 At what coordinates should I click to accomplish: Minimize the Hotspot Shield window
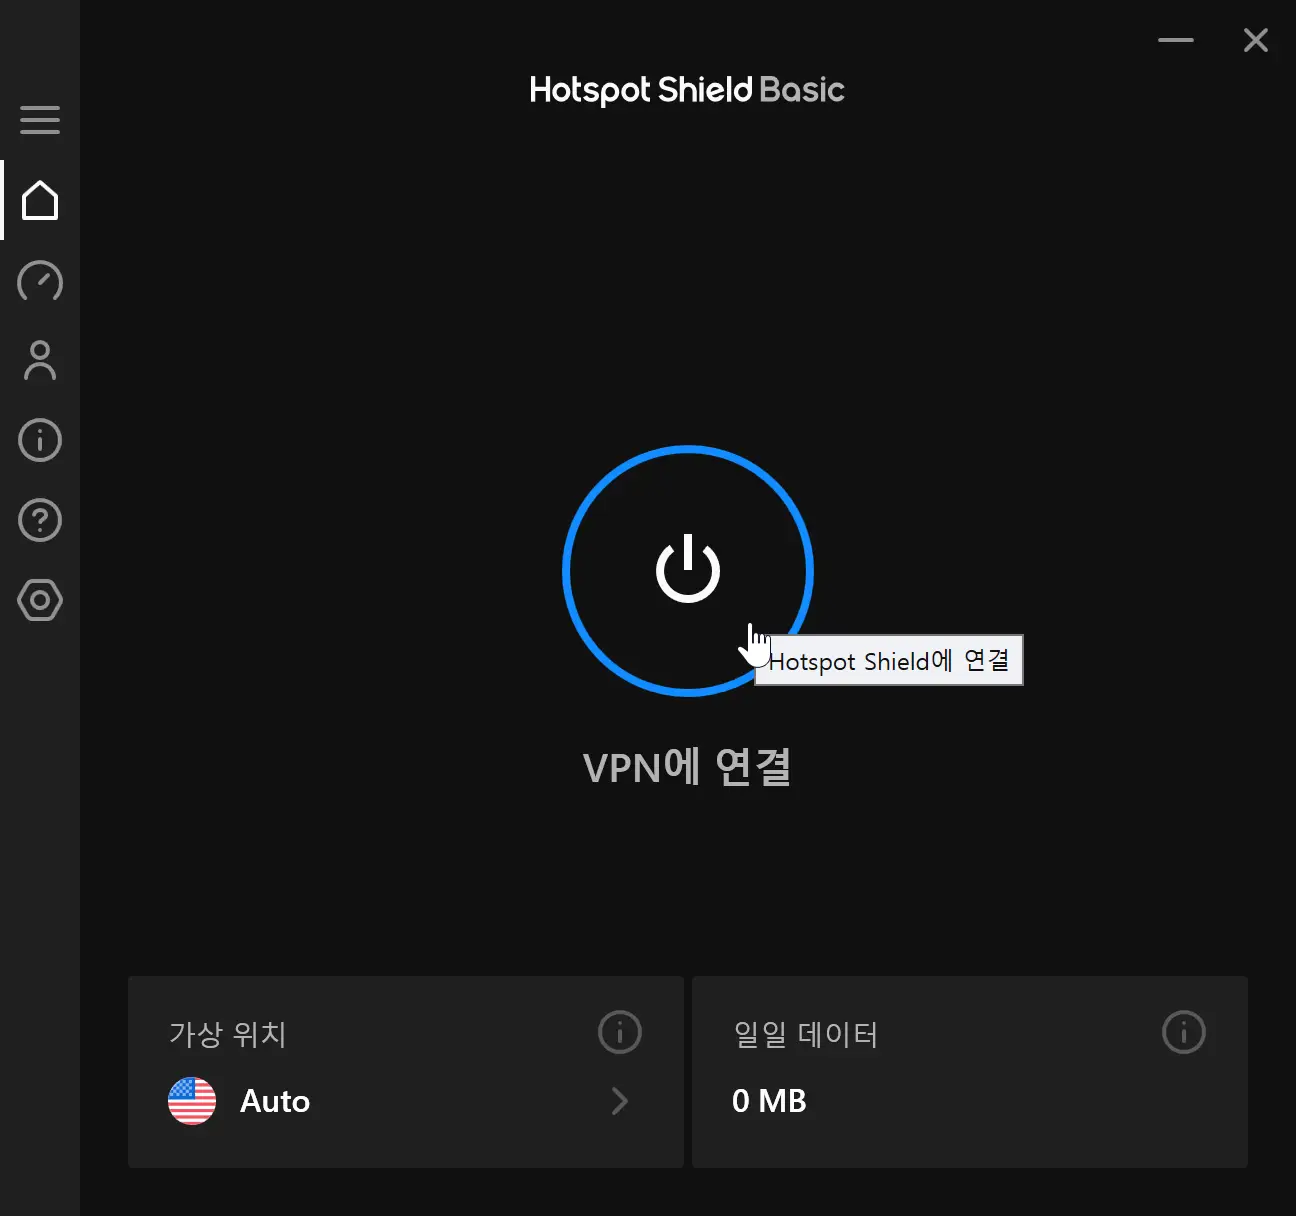point(1176,40)
